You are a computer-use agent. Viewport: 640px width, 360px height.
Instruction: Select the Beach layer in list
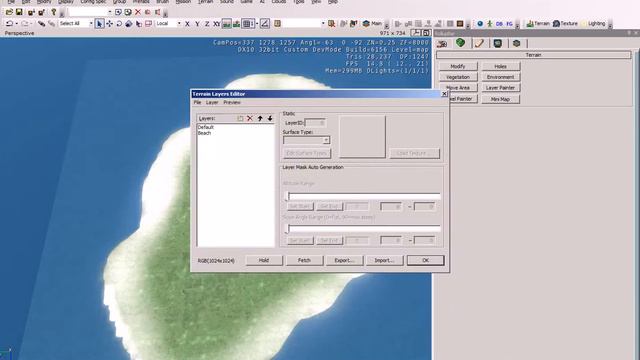pos(204,133)
